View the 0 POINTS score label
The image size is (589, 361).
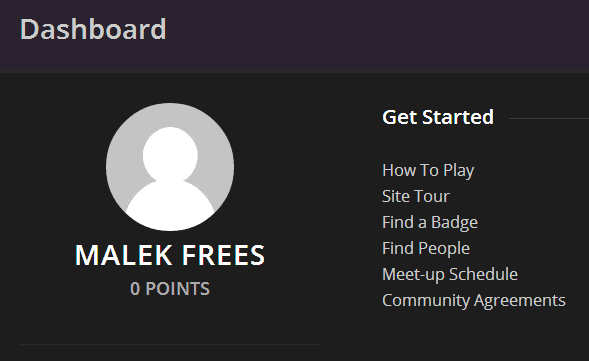170,288
